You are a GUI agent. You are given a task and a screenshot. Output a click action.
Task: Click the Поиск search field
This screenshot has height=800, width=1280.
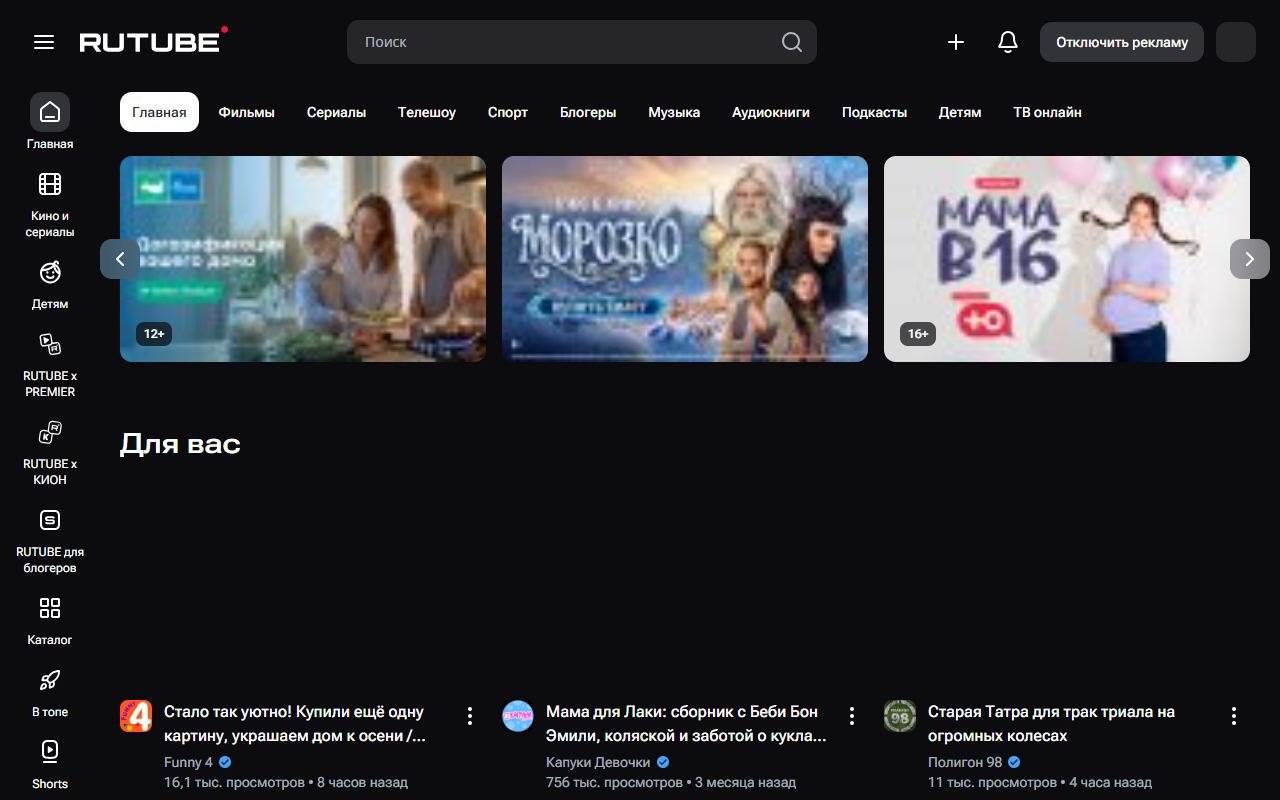click(x=565, y=42)
